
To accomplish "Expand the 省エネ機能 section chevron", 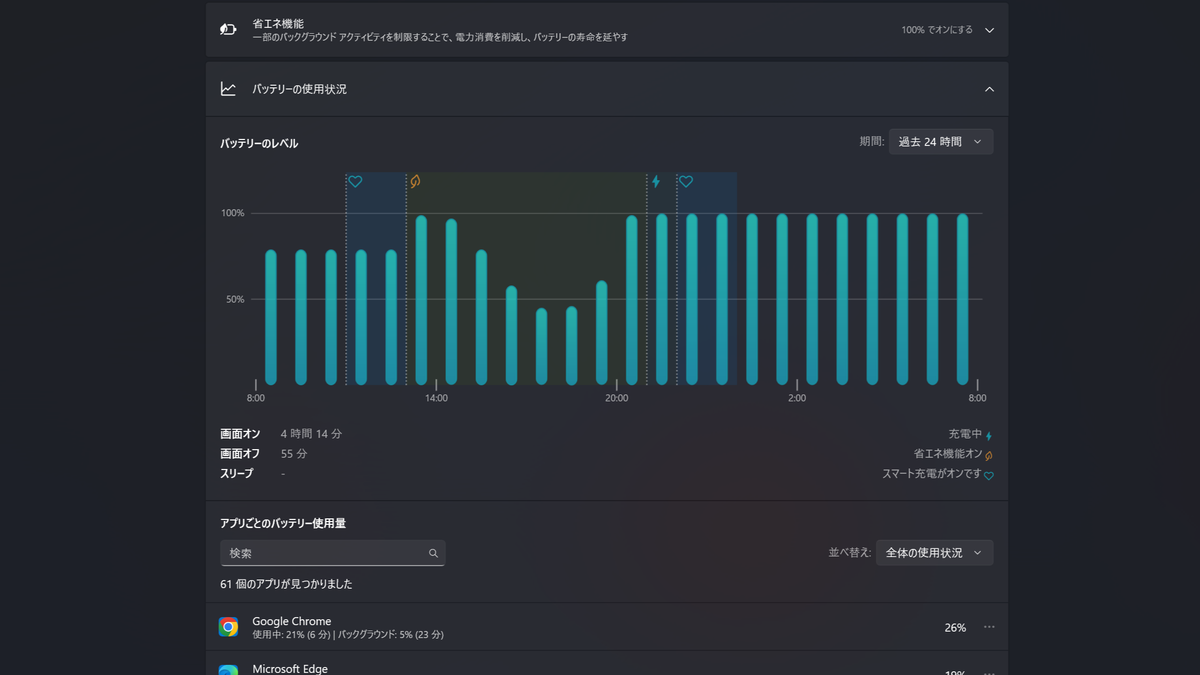I will [x=989, y=30].
